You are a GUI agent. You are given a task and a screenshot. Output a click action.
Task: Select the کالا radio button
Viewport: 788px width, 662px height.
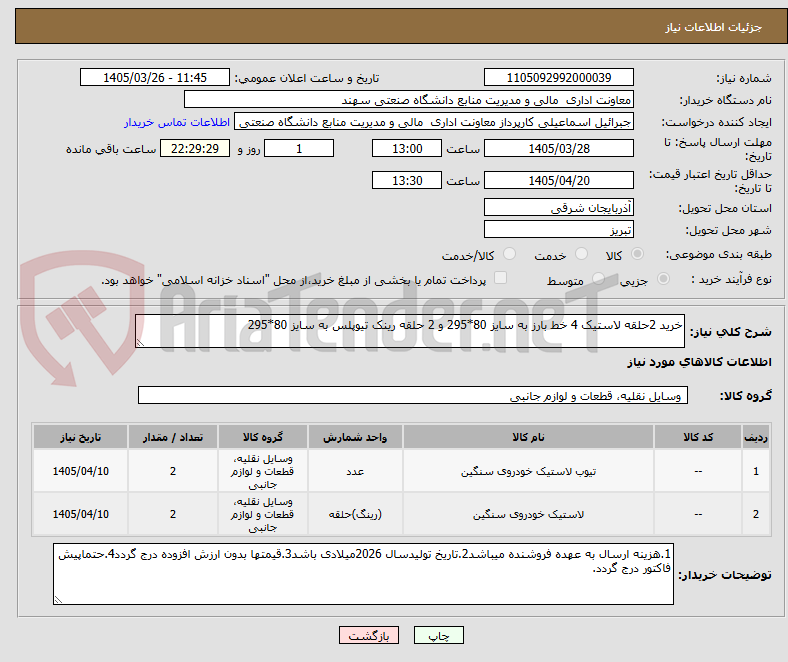tap(637, 254)
